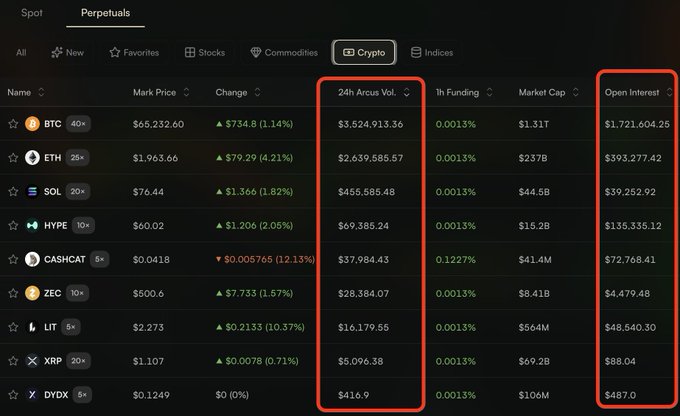Screen dimensions: 680x416
Task: Click the DYDX 5× leverage badge
Action: point(82,395)
